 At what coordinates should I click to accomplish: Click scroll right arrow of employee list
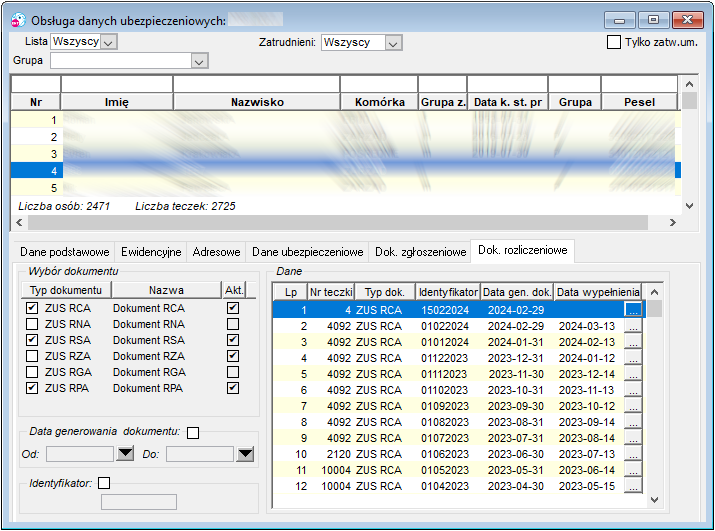[x=673, y=223]
